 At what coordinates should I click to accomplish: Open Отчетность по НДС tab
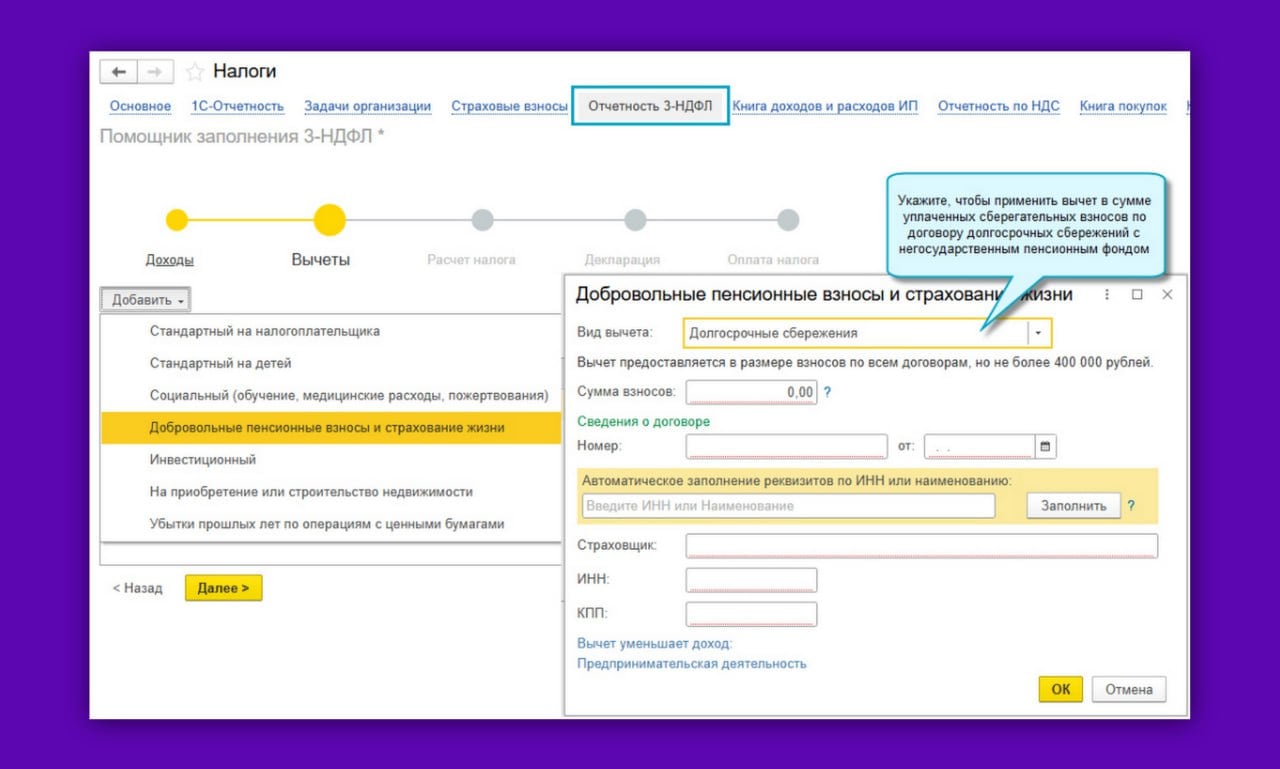tap(998, 106)
